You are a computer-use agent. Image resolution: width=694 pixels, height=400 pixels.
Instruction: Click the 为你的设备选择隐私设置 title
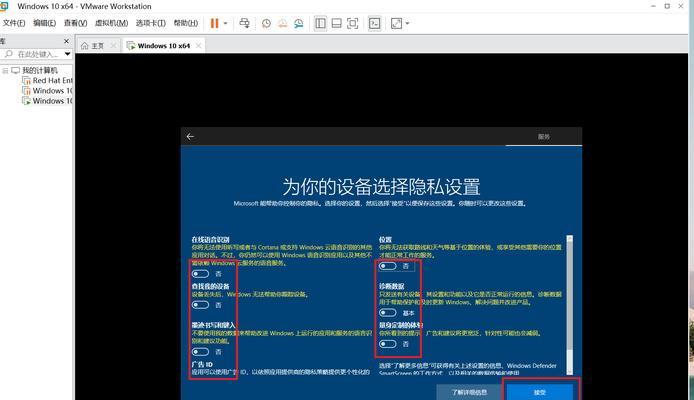381,187
